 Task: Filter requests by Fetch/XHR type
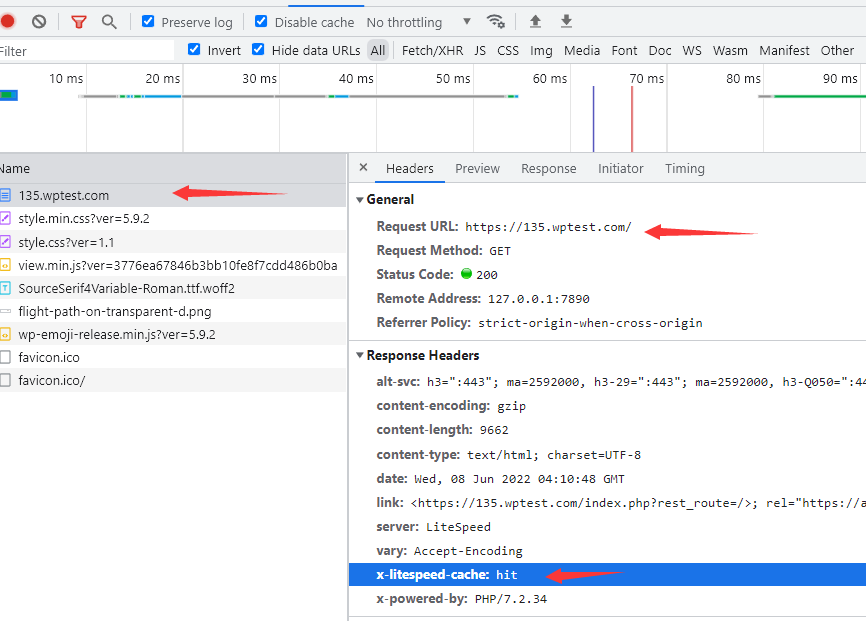point(432,50)
